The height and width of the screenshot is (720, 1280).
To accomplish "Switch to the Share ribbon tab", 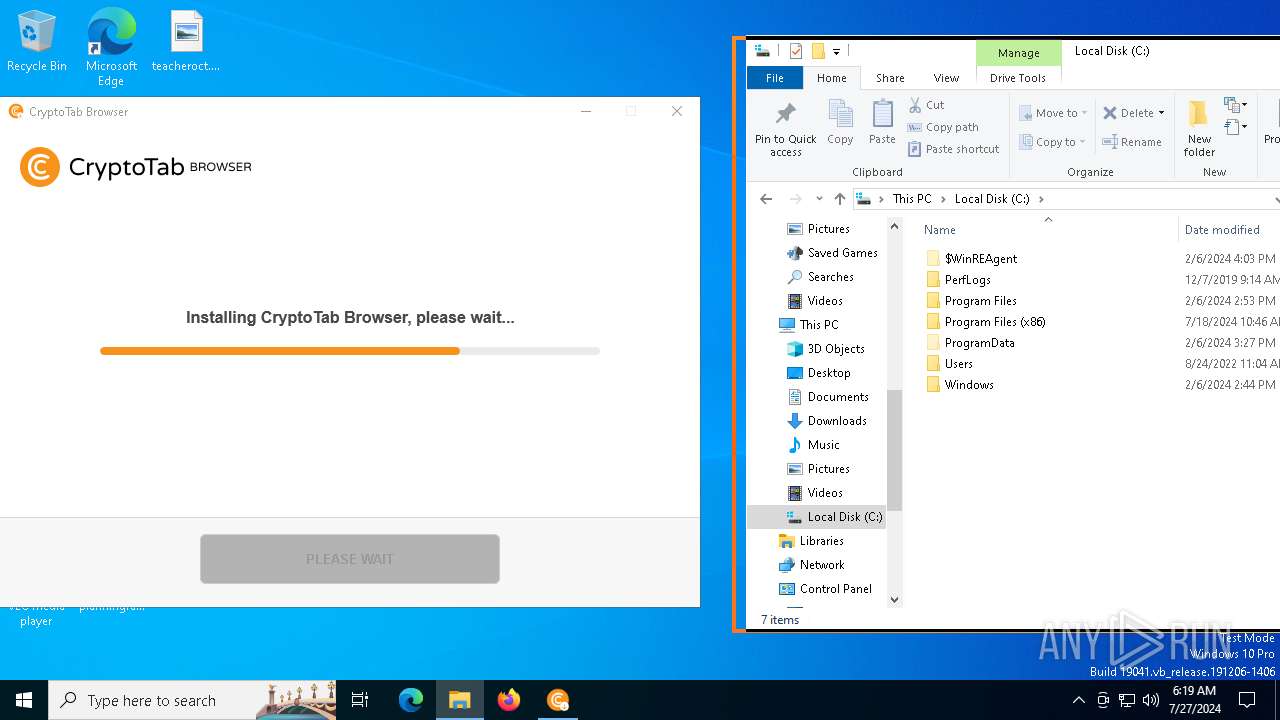I will tap(890, 78).
